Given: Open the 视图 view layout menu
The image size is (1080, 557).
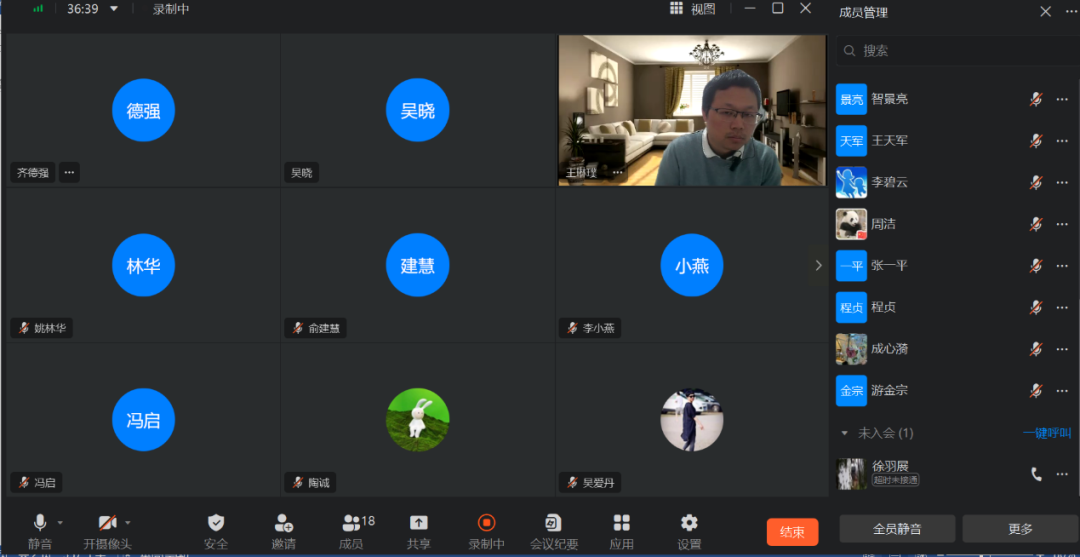Looking at the screenshot, I should tap(693, 9).
